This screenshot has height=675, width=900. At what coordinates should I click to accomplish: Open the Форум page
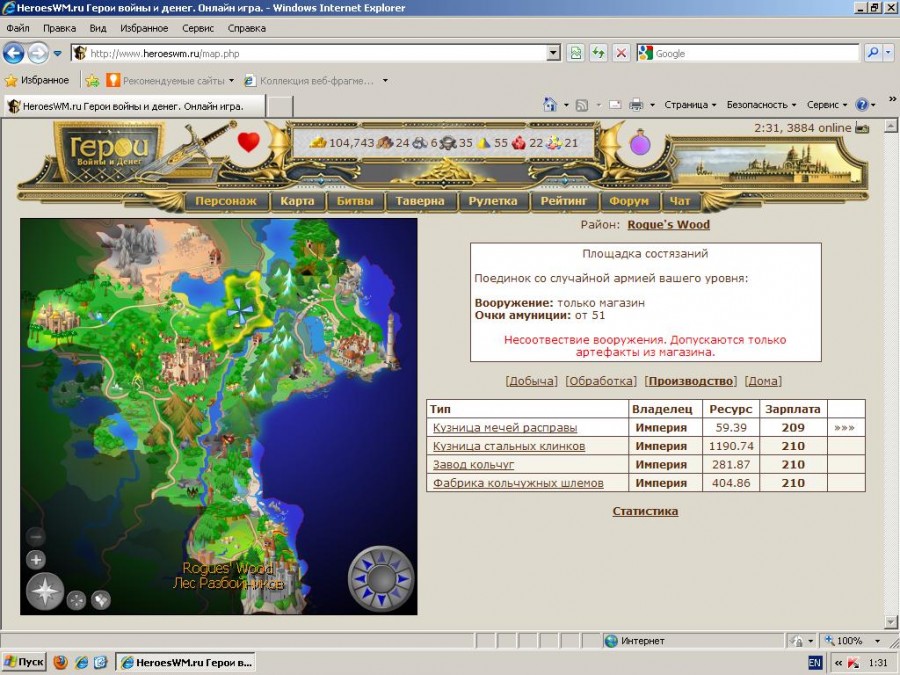[x=629, y=201]
